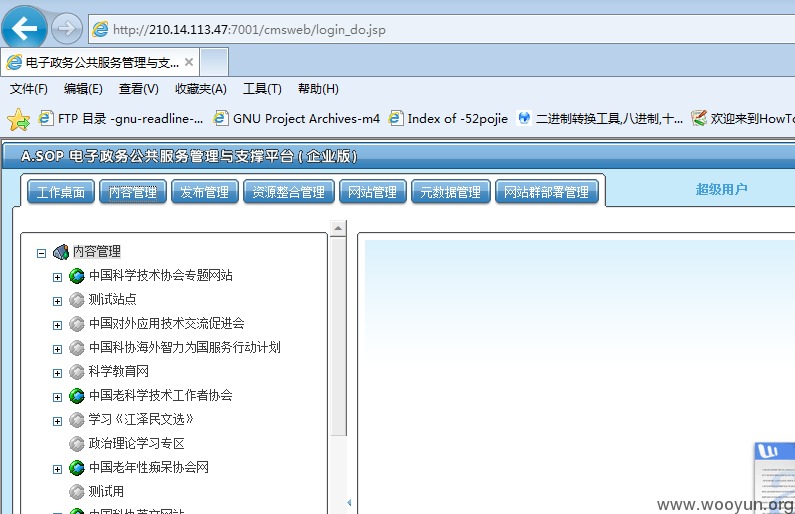Click the IE page icon in address bar
Image resolution: width=795 pixels, height=514 pixels.
tap(100, 29)
